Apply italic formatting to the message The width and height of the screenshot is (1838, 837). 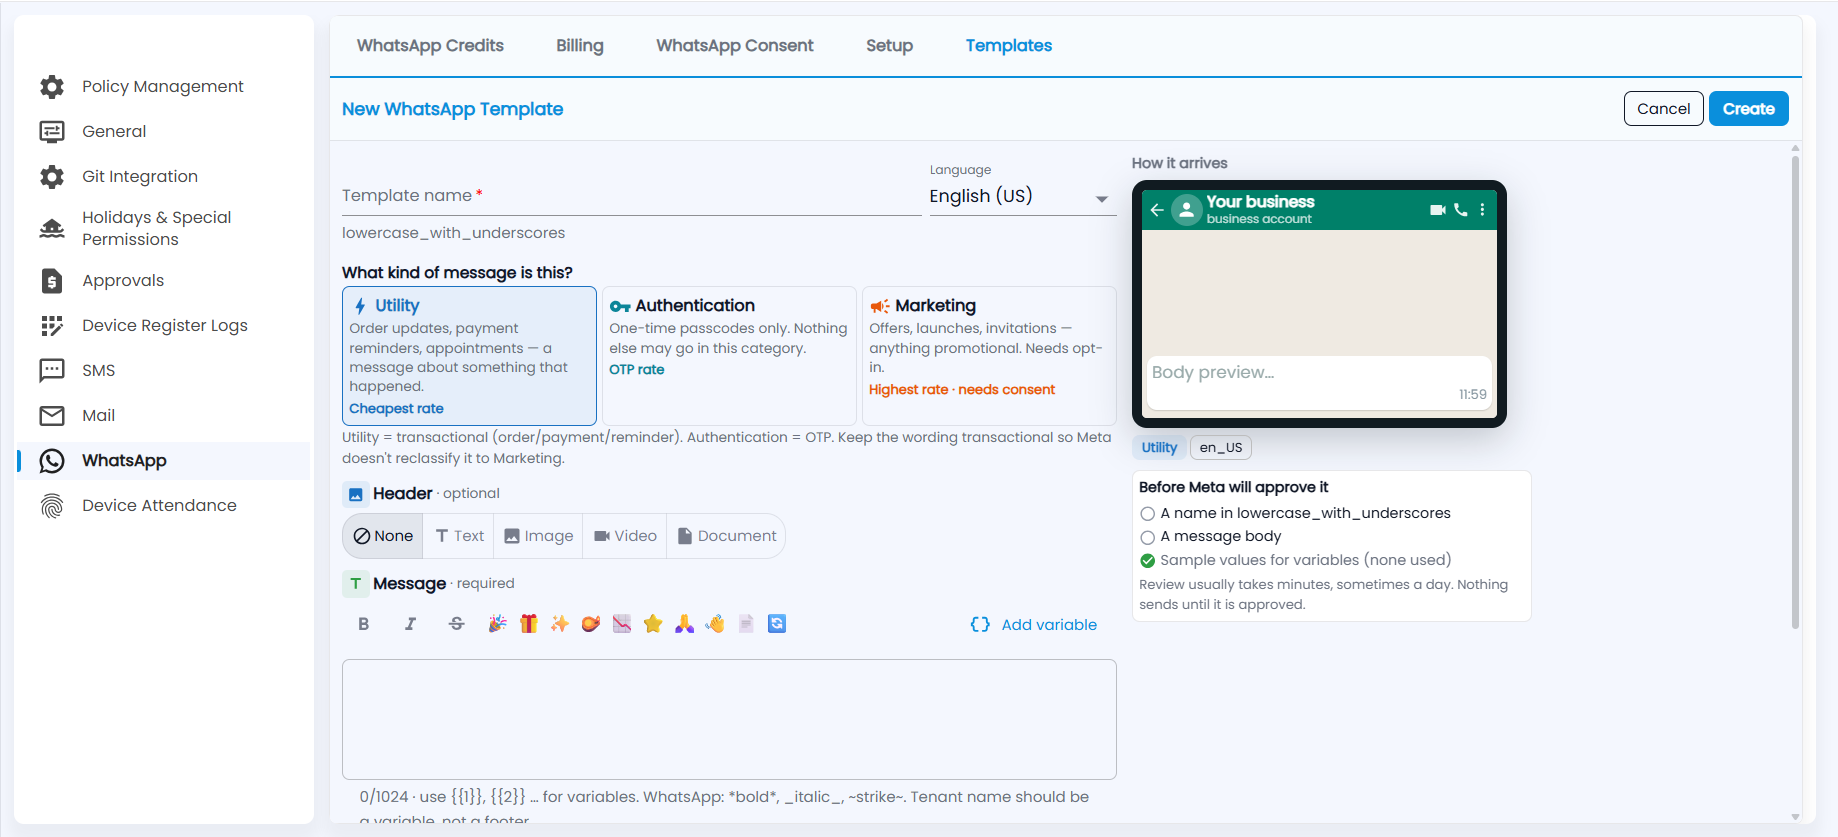point(410,624)
